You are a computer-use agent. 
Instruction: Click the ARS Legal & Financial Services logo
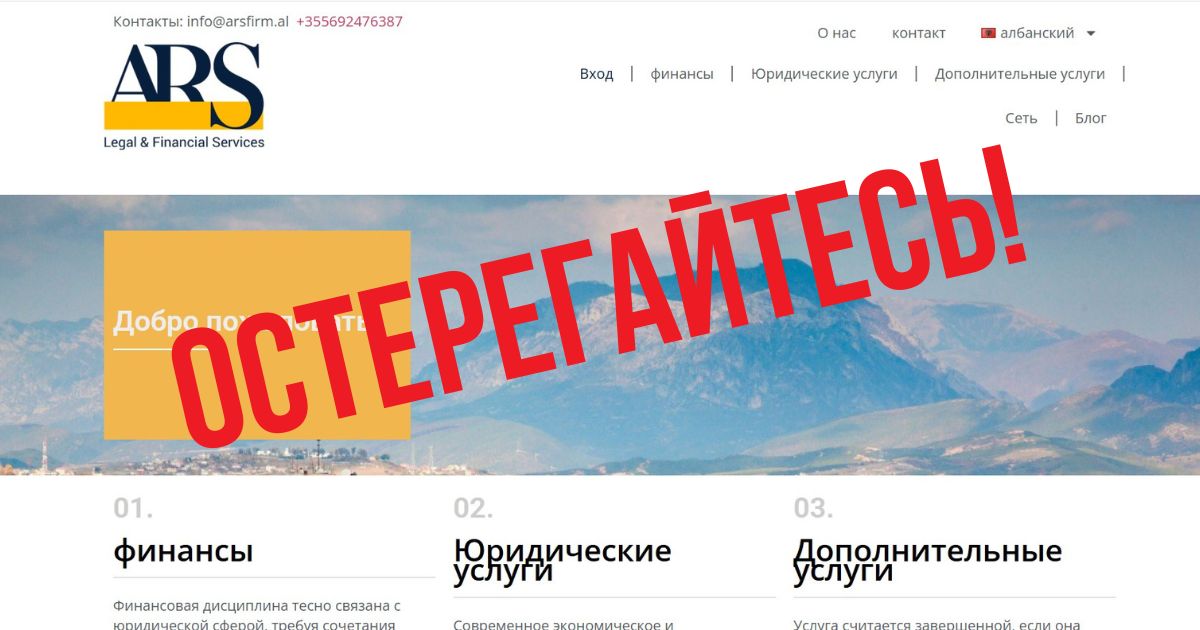(184, 96)
